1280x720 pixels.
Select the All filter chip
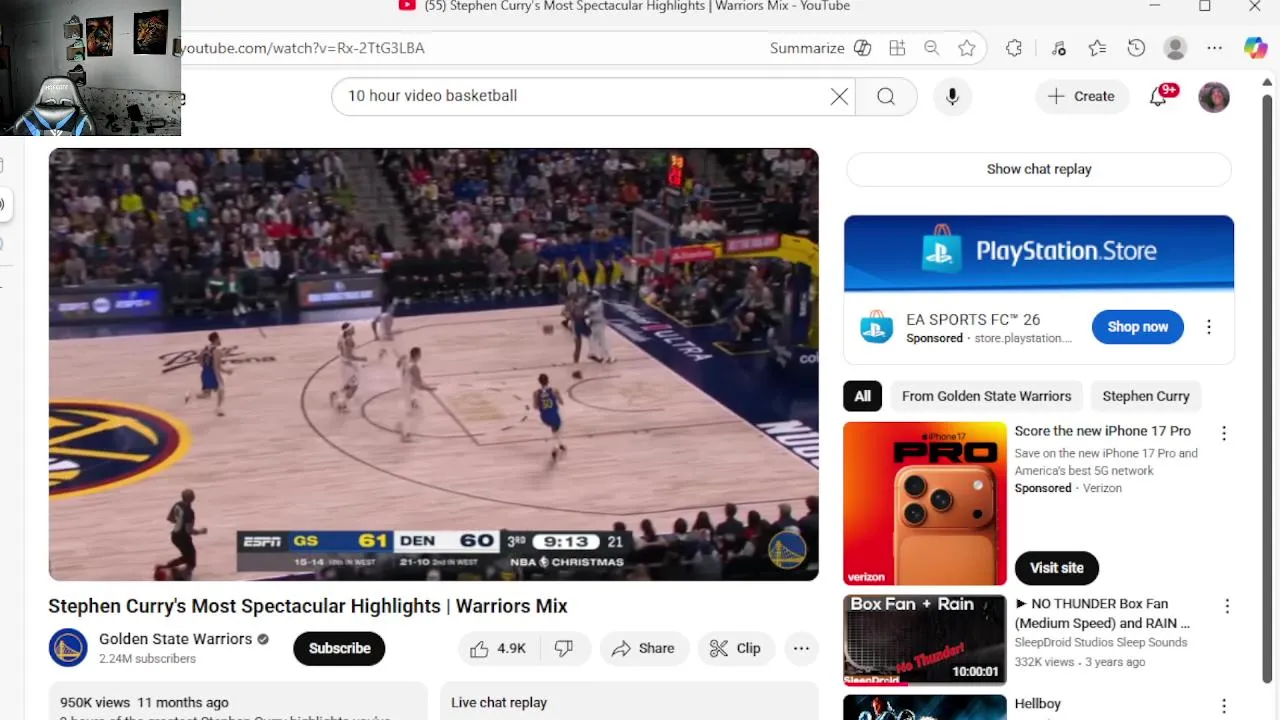(x=862, y=396)
